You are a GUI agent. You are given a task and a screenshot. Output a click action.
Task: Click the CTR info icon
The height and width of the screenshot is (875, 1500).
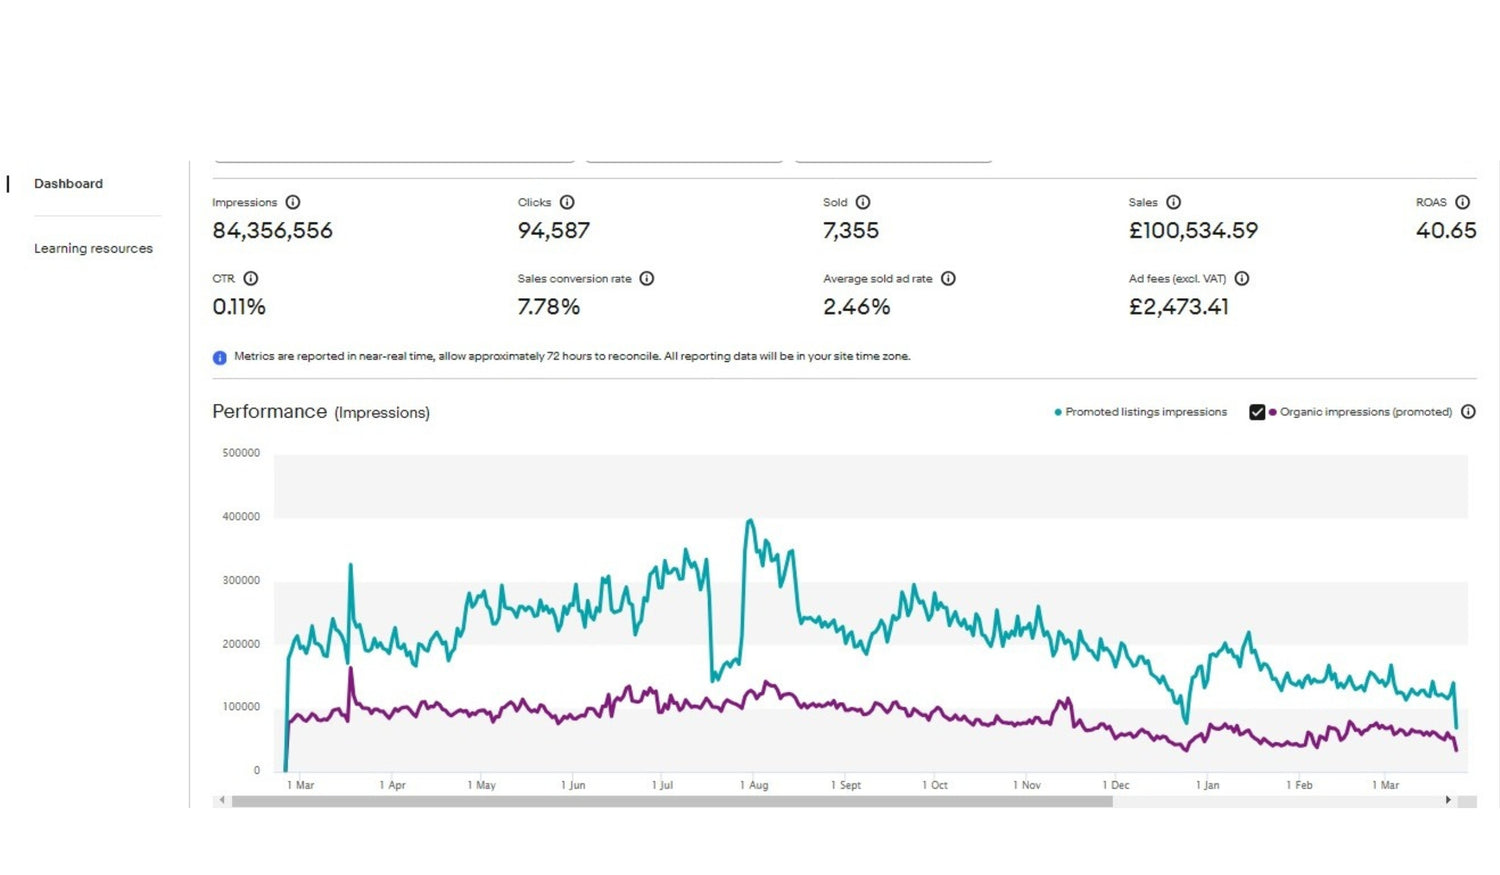(x=251, y=279)
